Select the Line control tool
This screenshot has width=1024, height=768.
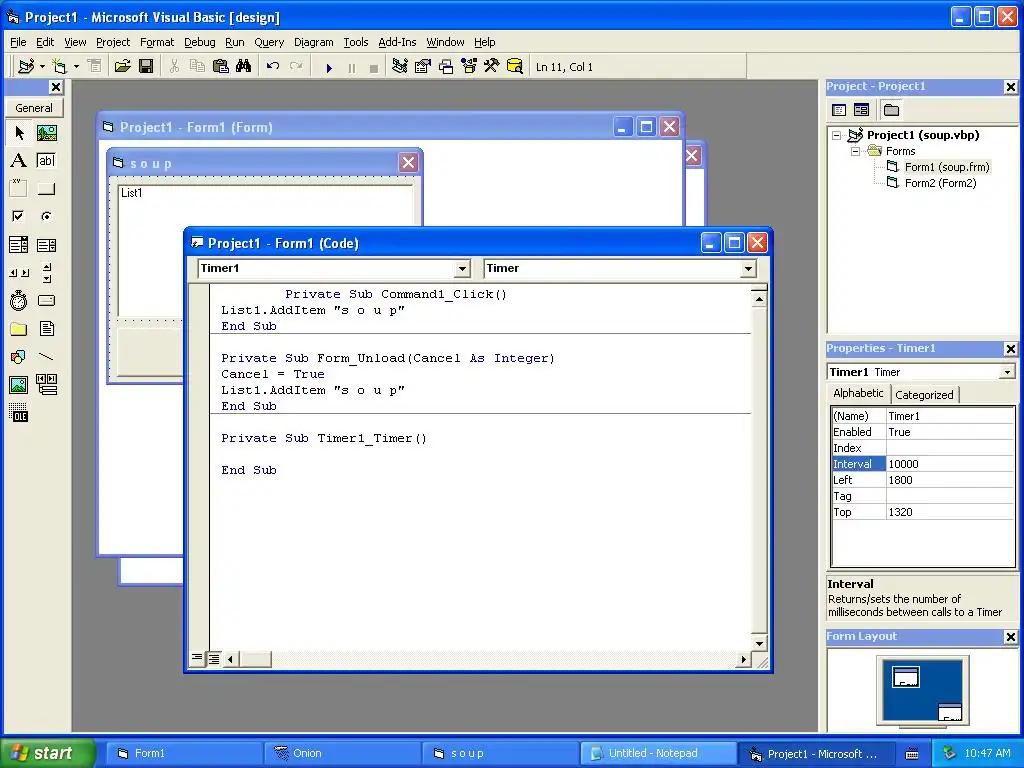[46, 357]
